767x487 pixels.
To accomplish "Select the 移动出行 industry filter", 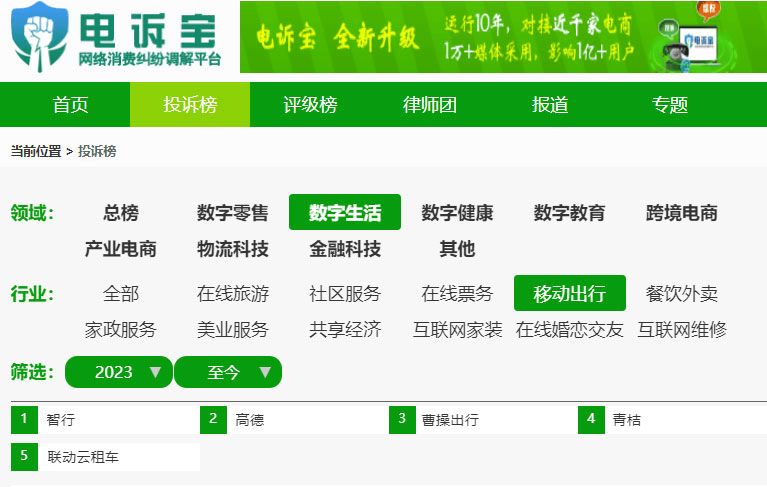I will [x=570, y=293].
